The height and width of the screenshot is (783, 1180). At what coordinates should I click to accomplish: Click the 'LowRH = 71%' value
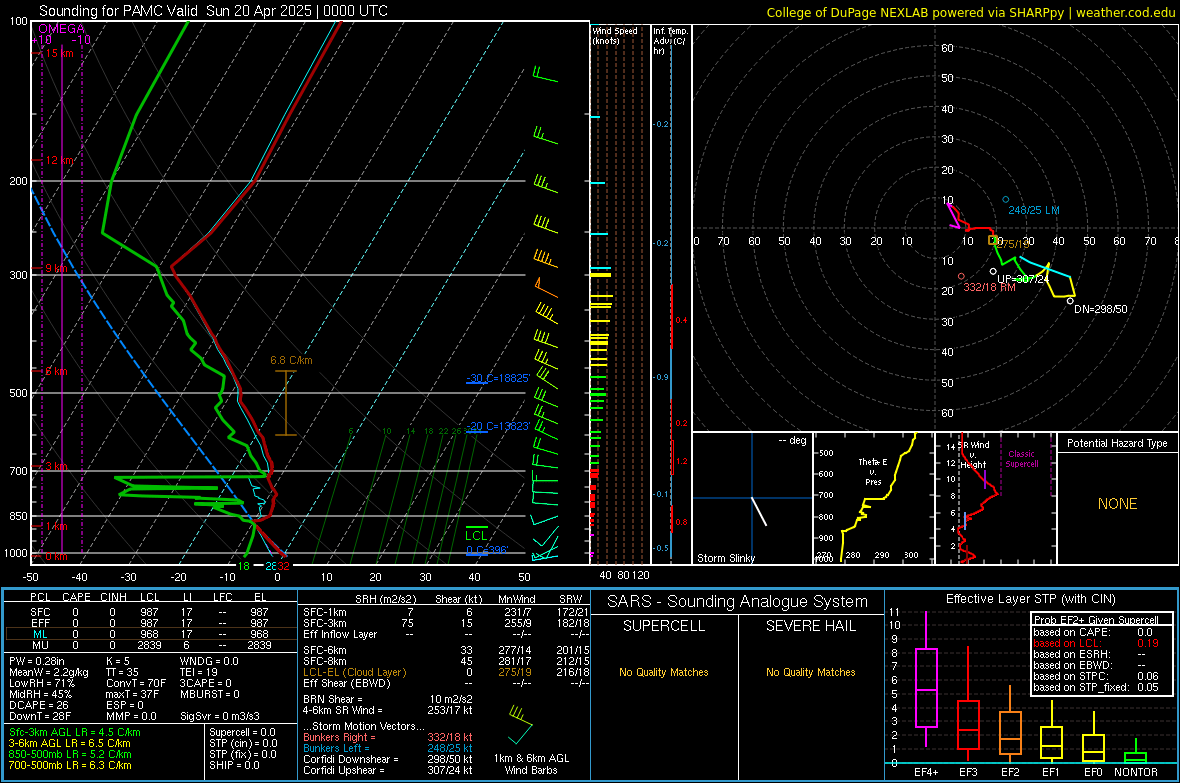[41, 684]
